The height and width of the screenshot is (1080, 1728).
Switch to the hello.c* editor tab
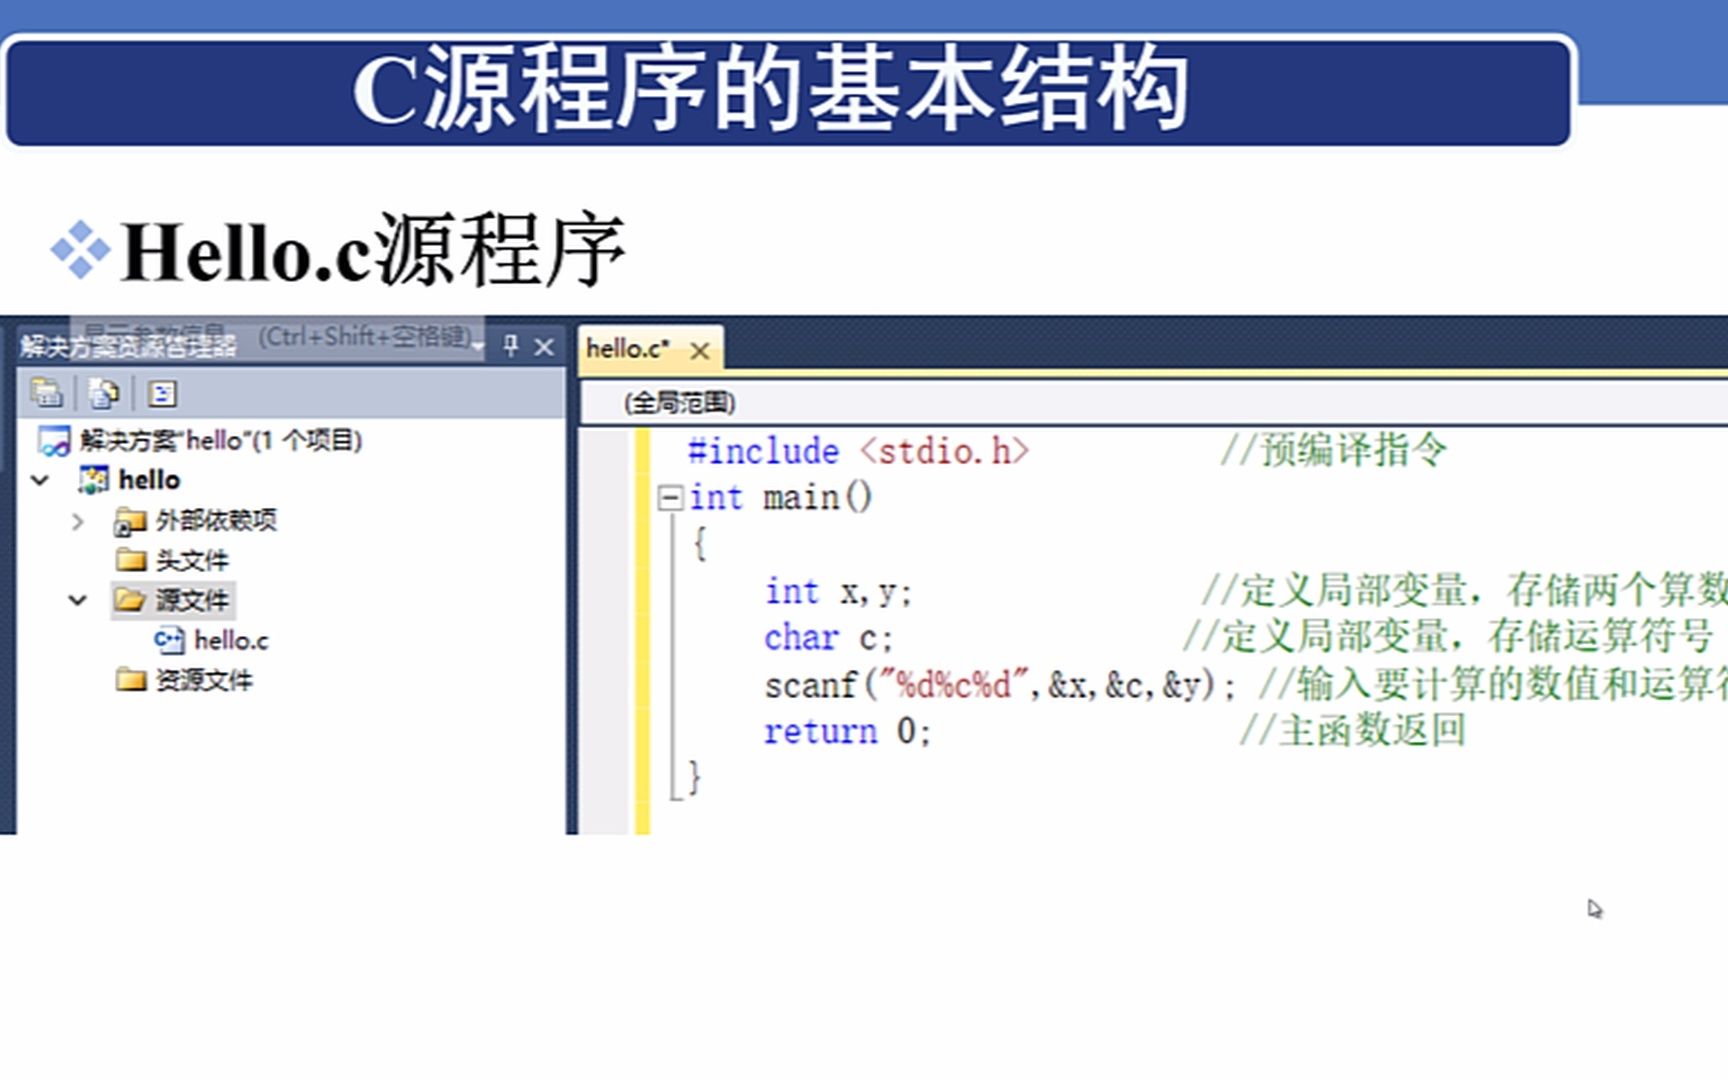coord(628,348)
